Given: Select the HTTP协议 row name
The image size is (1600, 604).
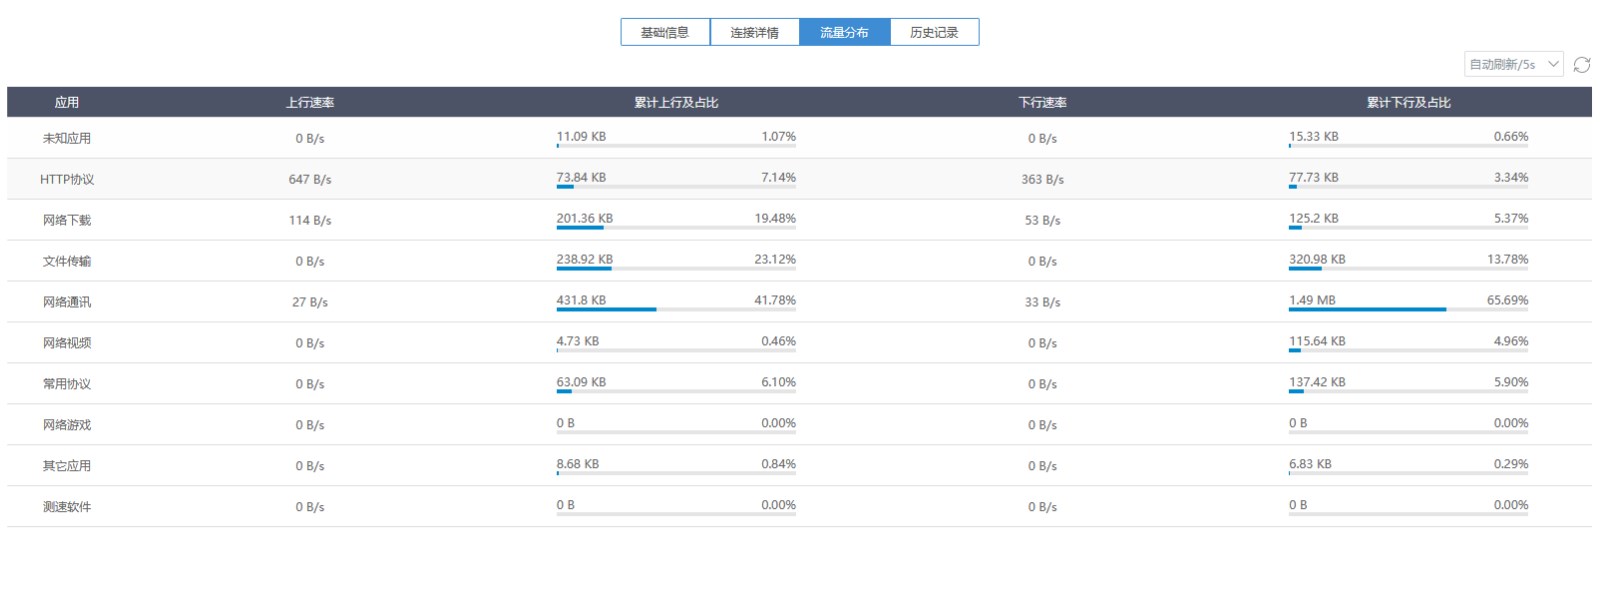Looking at the screenshot, I should (x=67, y=180).
